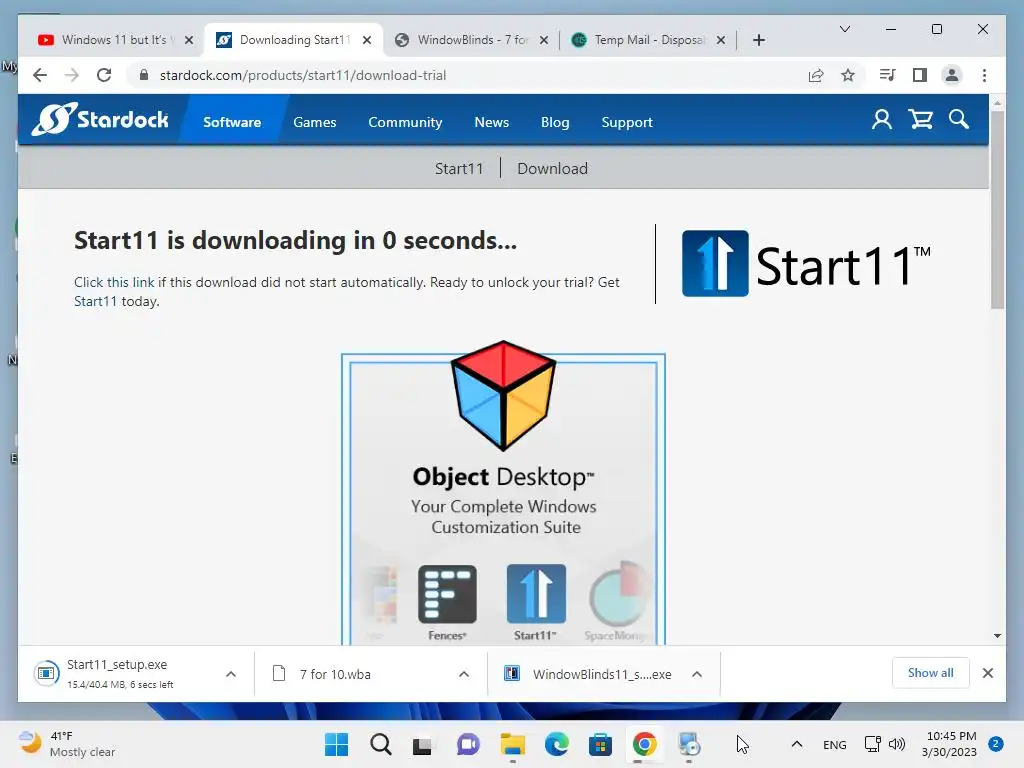The height and width of the screenshot is (768, 1024).
Task: Click the Chrome icon on the taskbar
Action: 645,744
